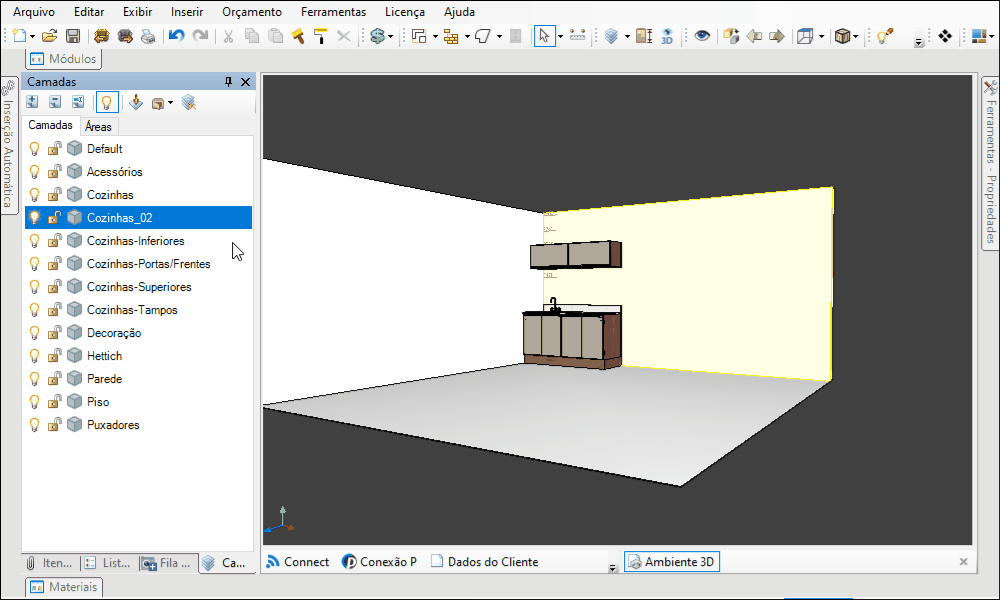Open the dropdown arrow beside the dollar icon
1000x600 pixels.
(390, 36)
